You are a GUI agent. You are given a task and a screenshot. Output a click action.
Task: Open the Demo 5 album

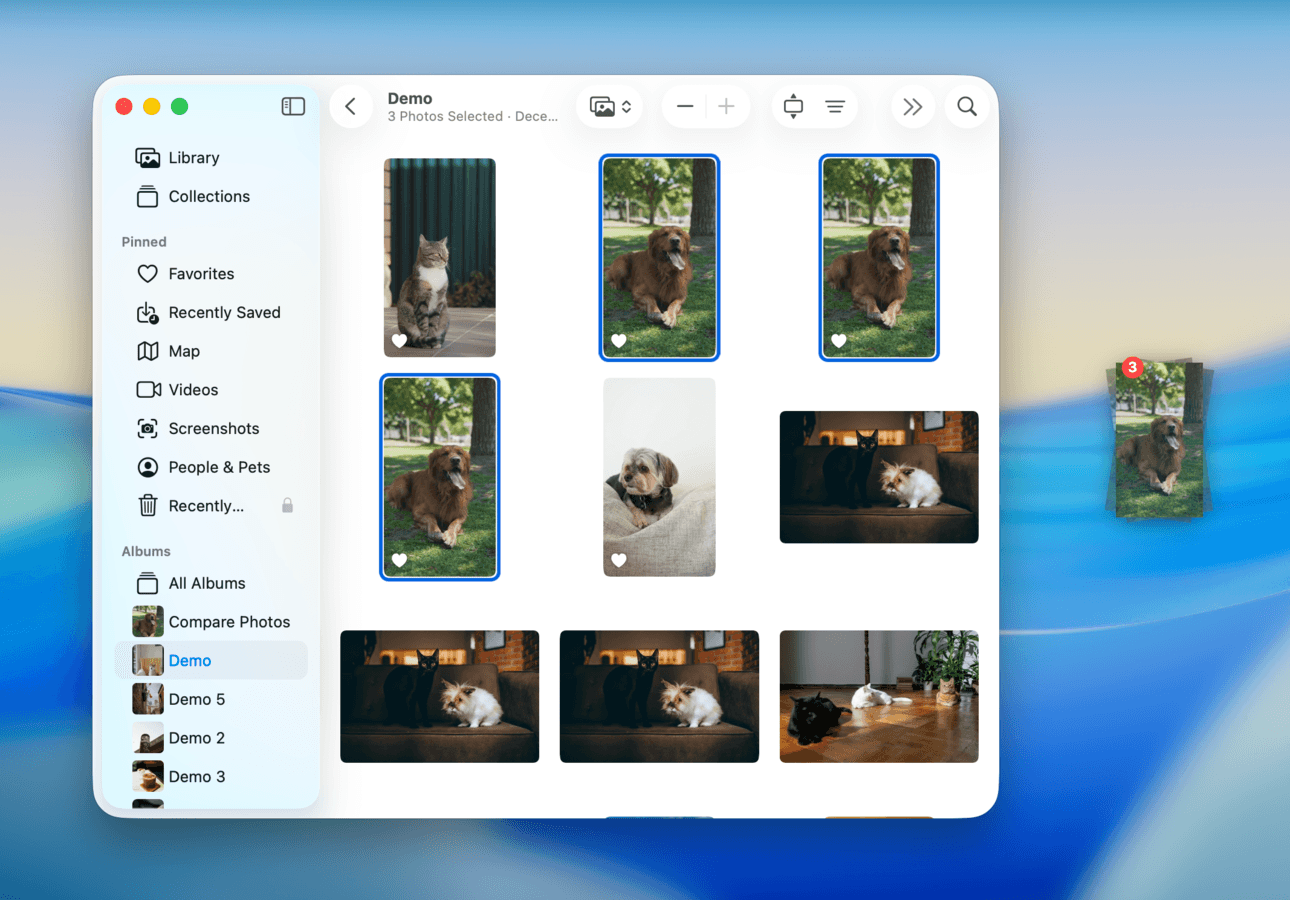(x=211, y=699)
